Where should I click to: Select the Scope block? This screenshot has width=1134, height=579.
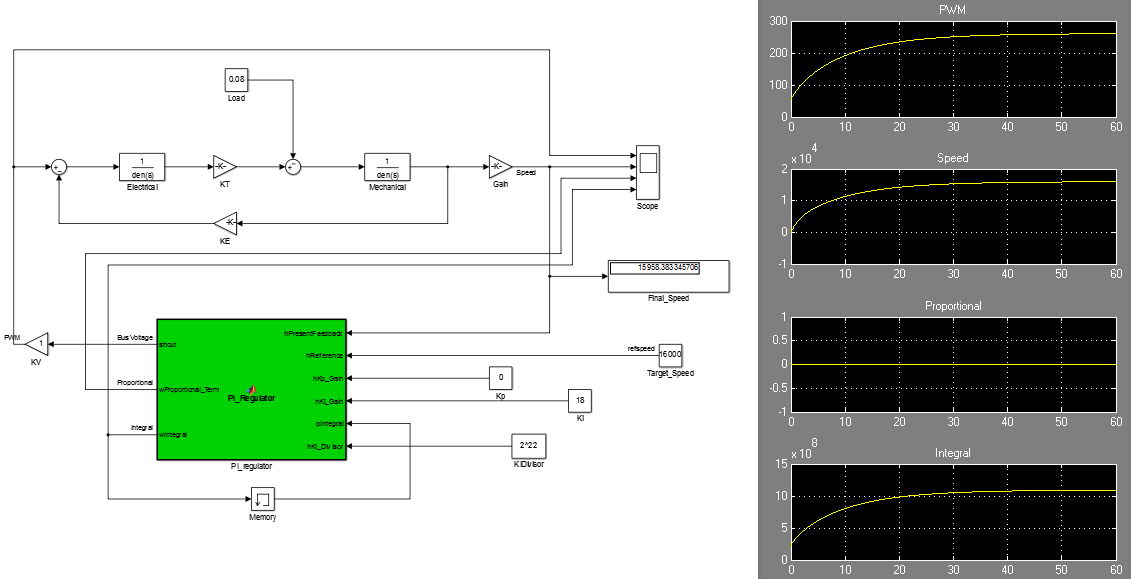pyautogui.click(x=648, y=173)
